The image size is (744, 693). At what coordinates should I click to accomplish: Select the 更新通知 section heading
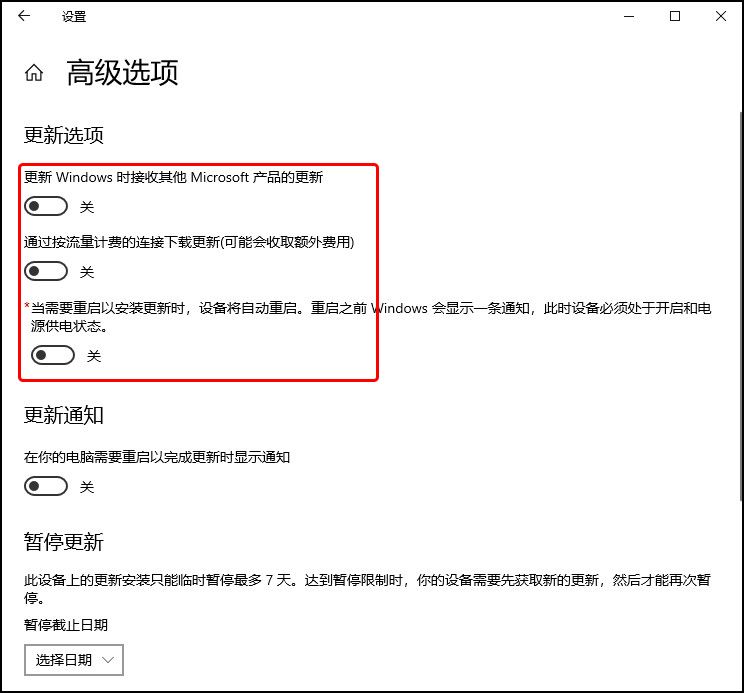click(x=64, y=415)
